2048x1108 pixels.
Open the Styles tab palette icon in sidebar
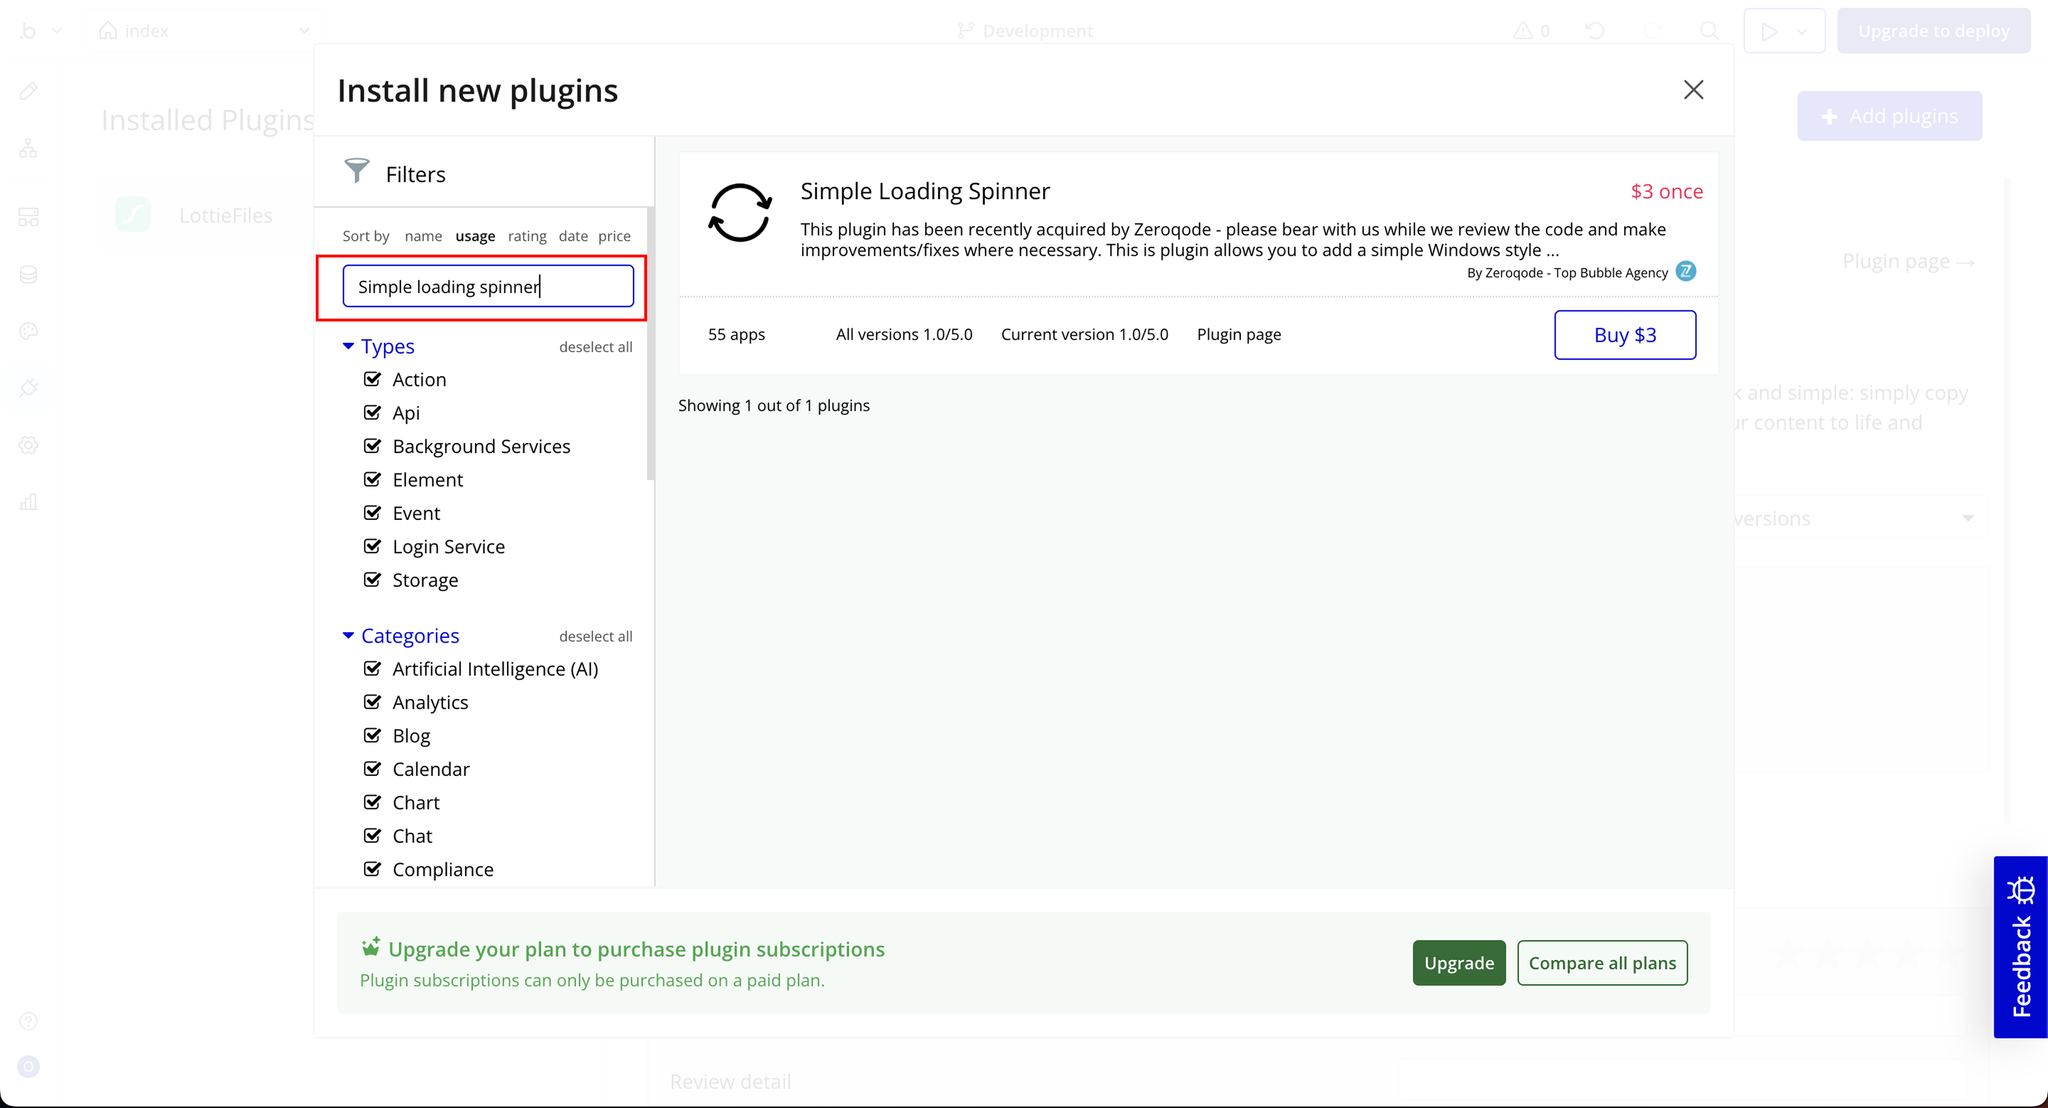tap(29, 331)
